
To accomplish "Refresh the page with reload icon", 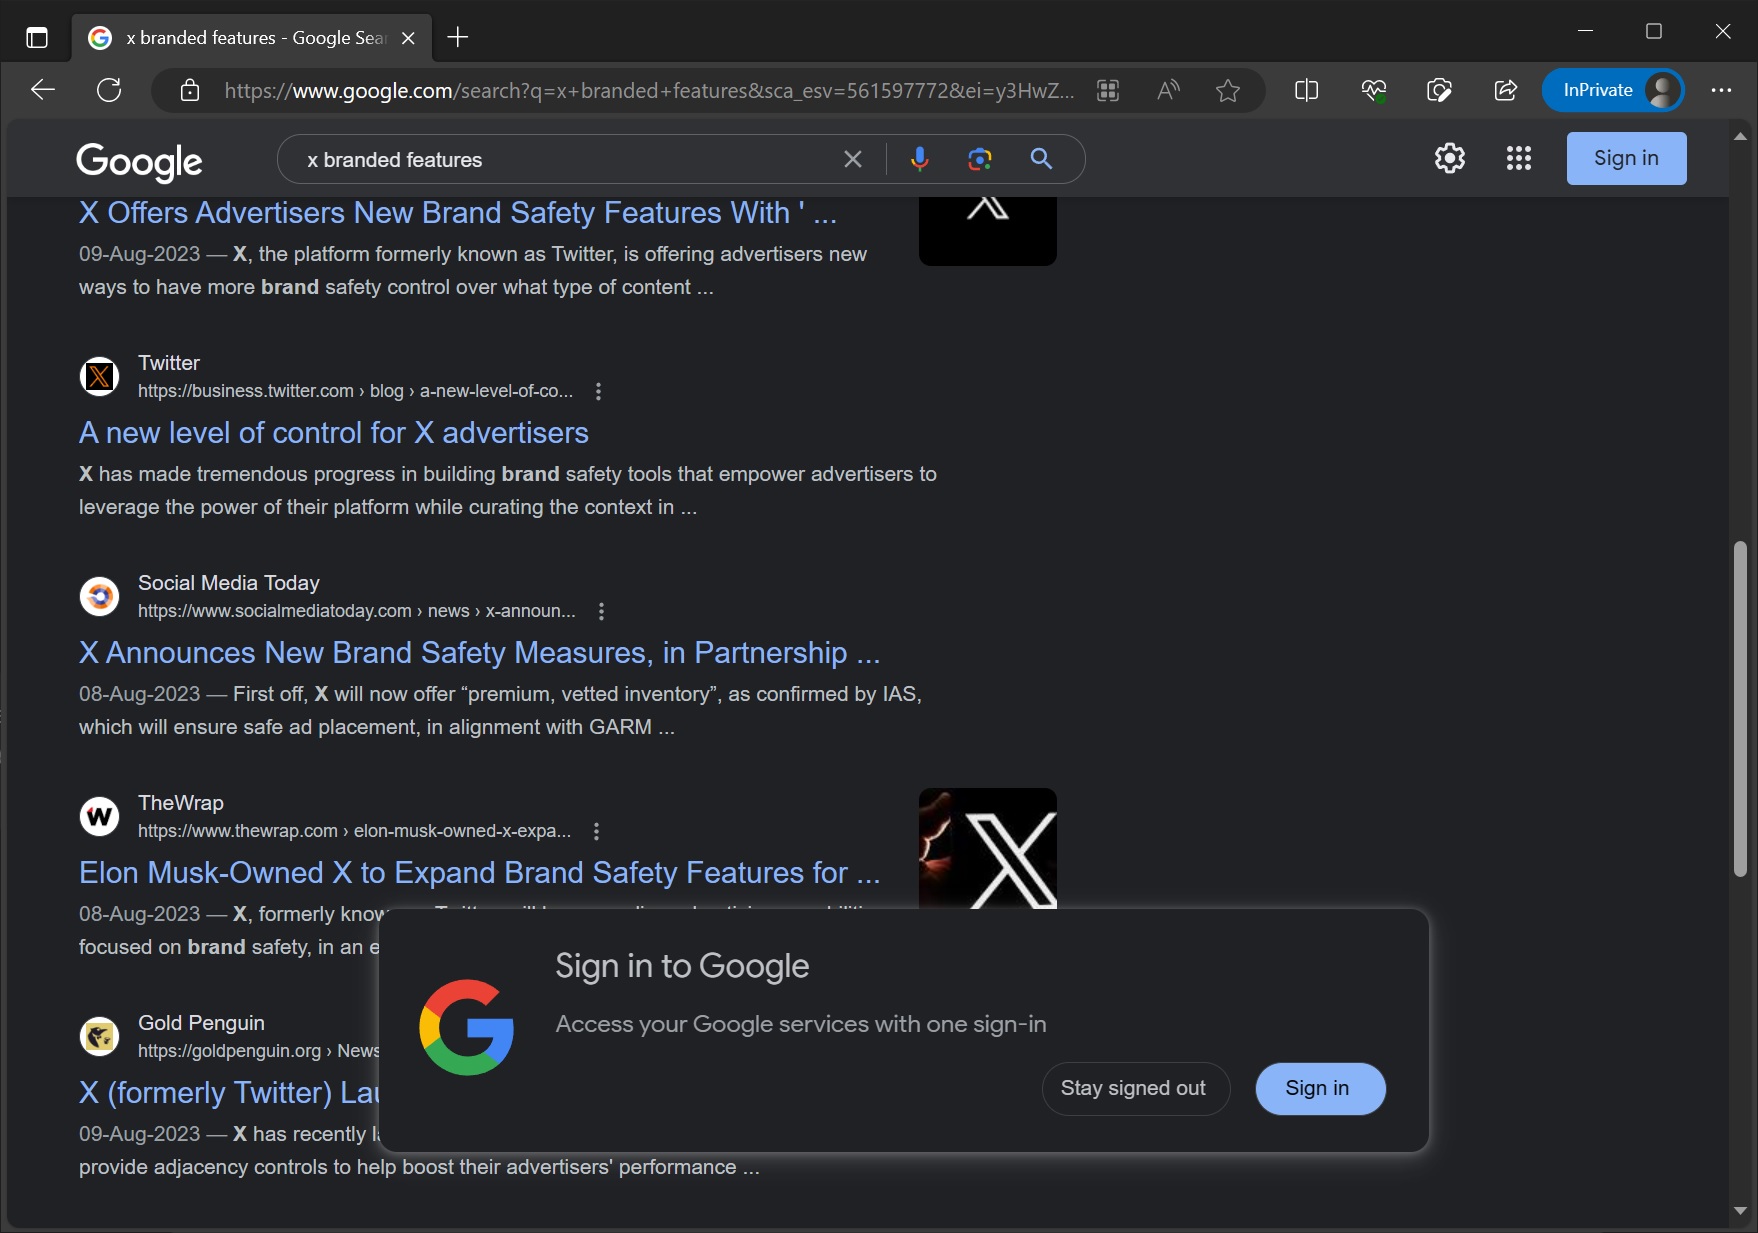I will pyautogui.click(x=109, y=90).
